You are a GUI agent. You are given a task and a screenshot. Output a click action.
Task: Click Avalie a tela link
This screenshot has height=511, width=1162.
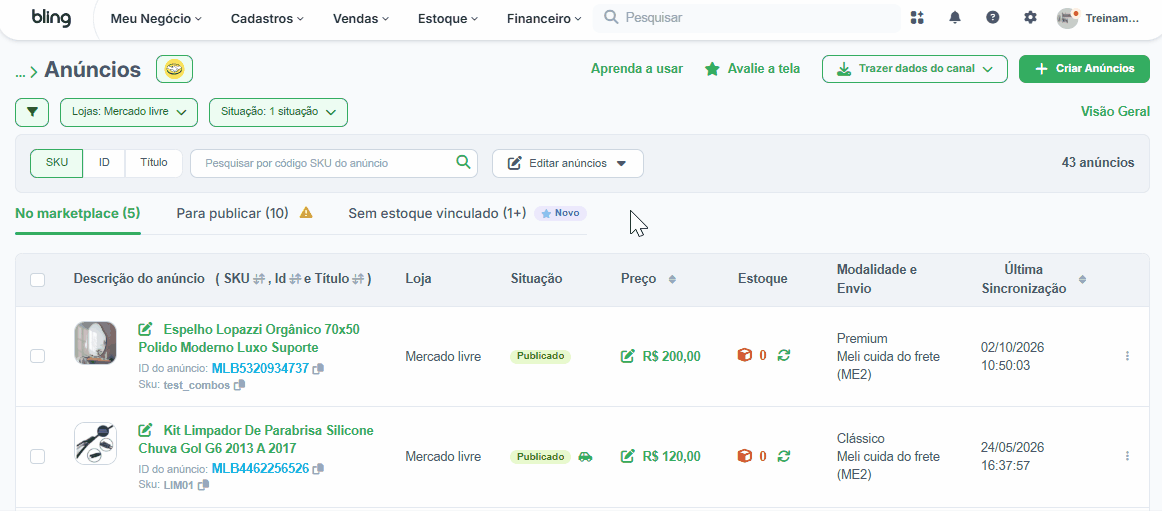coord(752,69)
